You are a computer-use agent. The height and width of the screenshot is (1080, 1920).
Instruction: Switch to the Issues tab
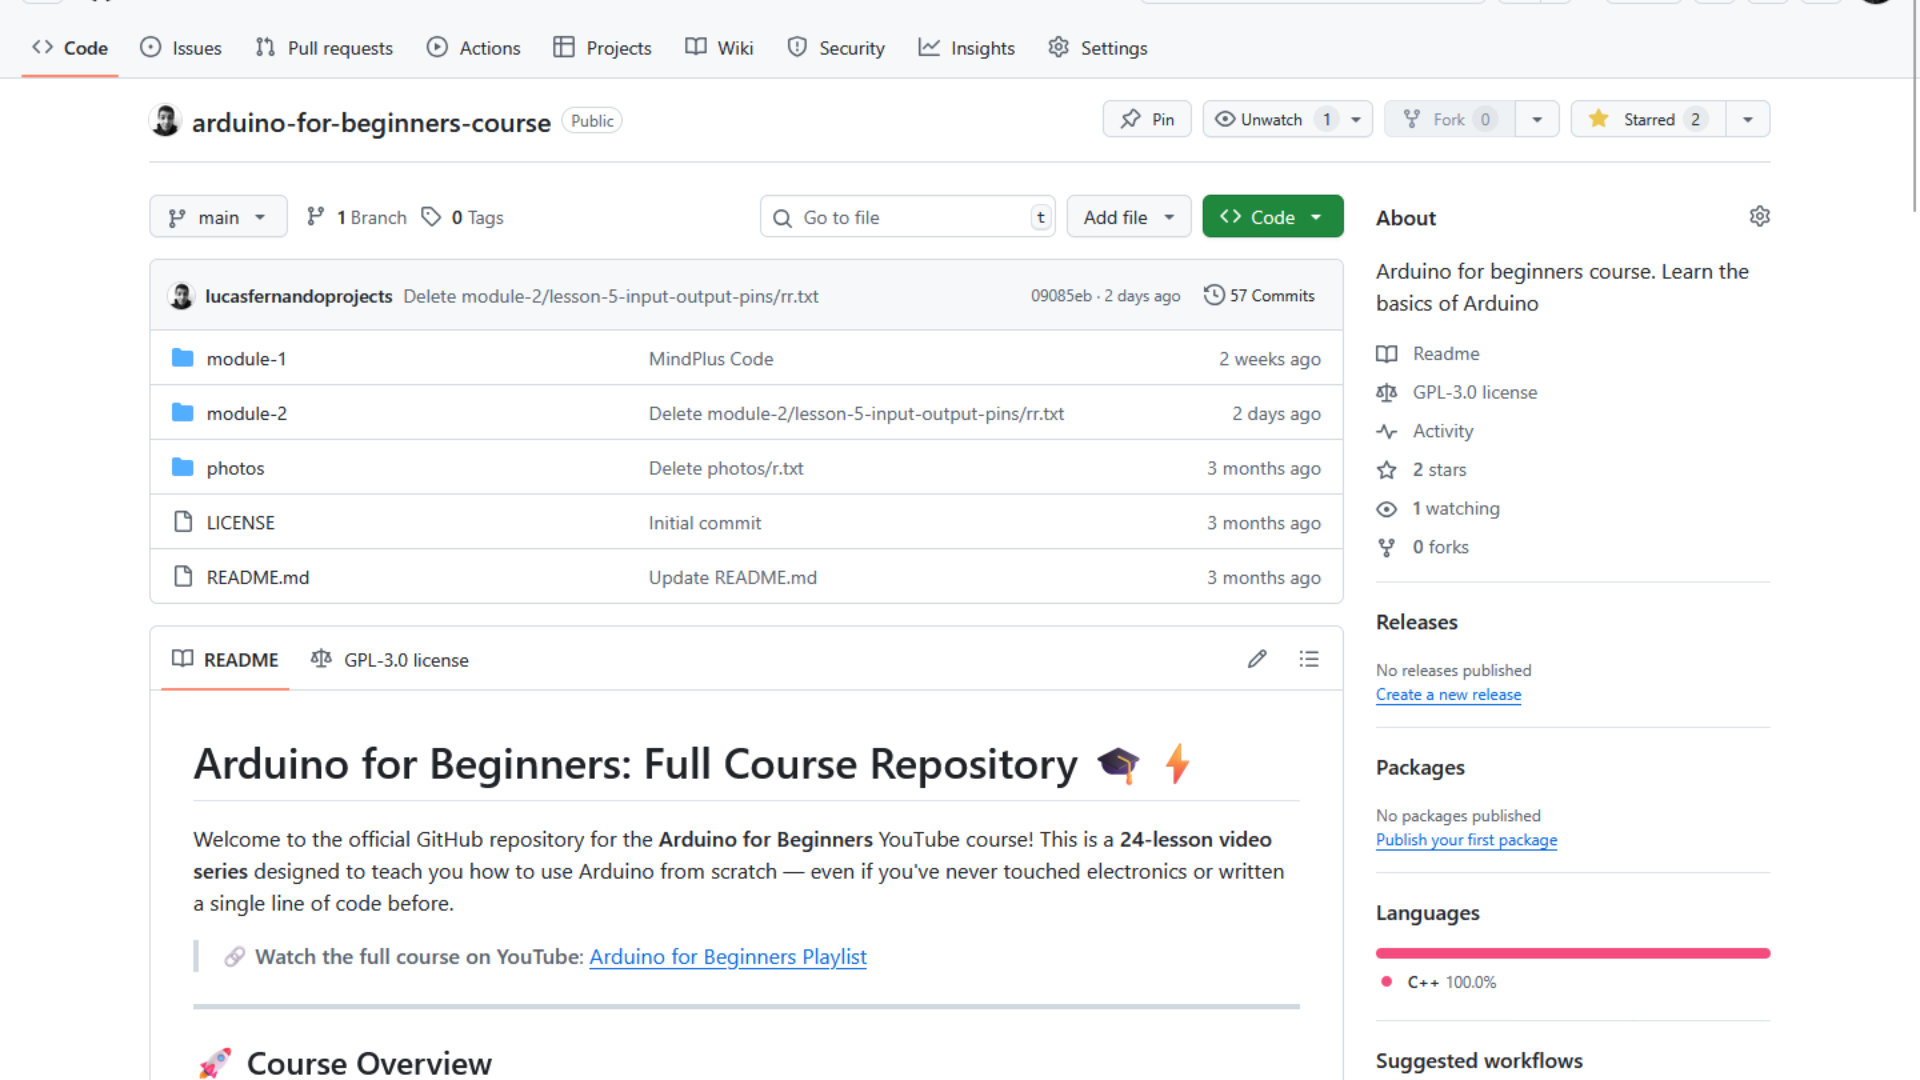(181, 48)
